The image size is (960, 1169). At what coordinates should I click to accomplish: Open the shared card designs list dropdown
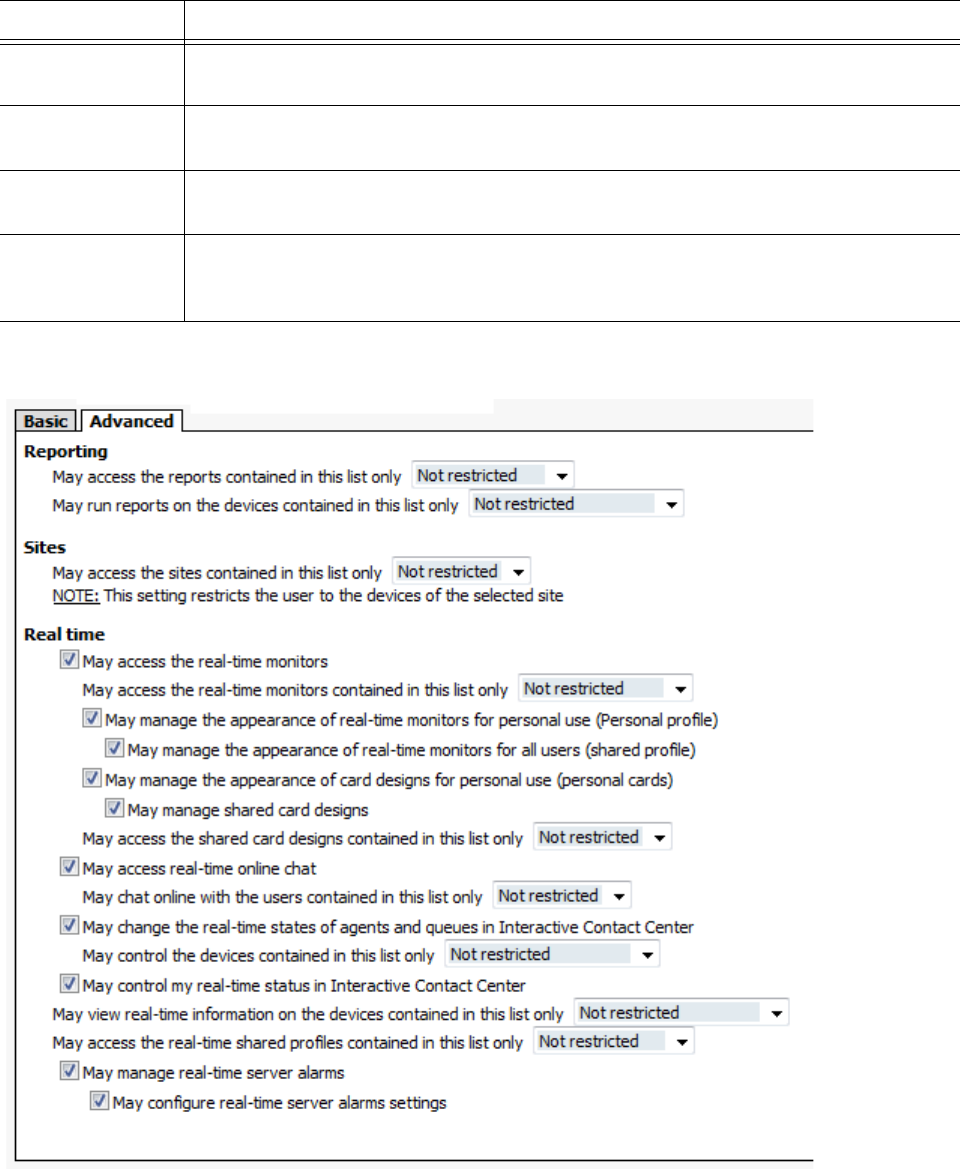tap(602, 837)
